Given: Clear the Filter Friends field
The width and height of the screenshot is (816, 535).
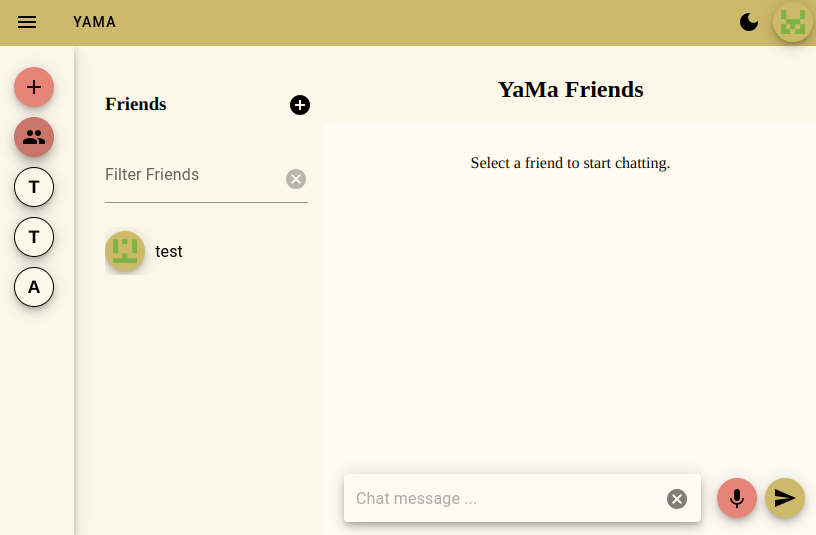Looking at the screenshot, I should point(296,179).
